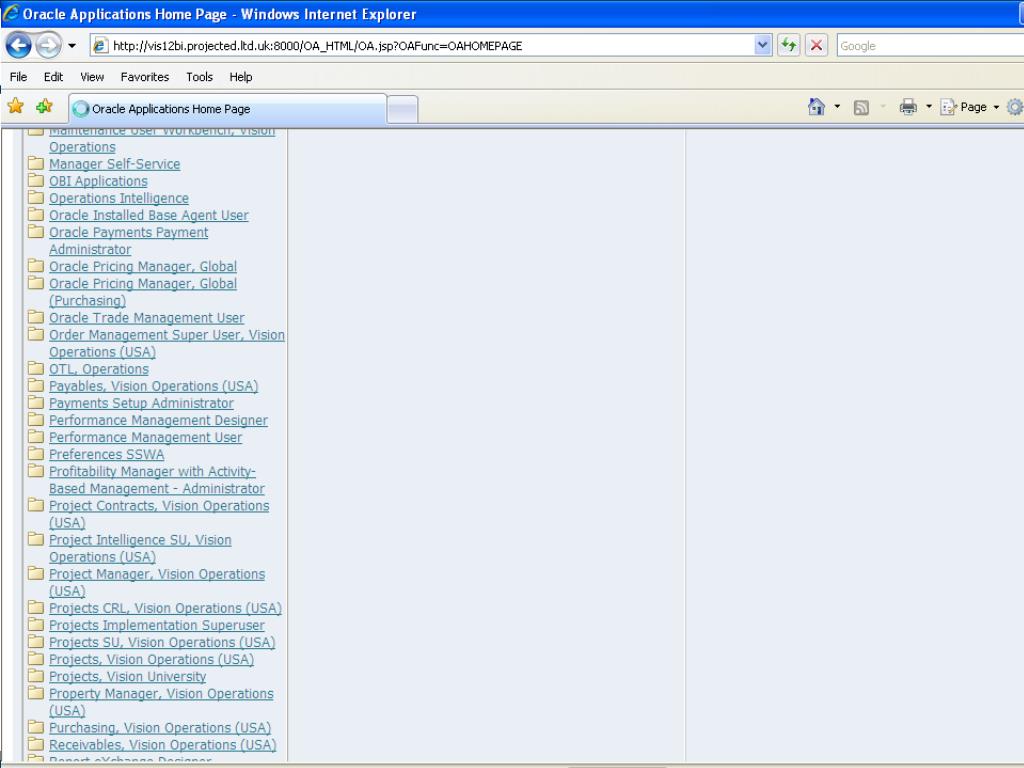Screen dimensions: 1024x768
Task: Click folder icon beside Purchasing, Vision Operations
Action: 36,727
